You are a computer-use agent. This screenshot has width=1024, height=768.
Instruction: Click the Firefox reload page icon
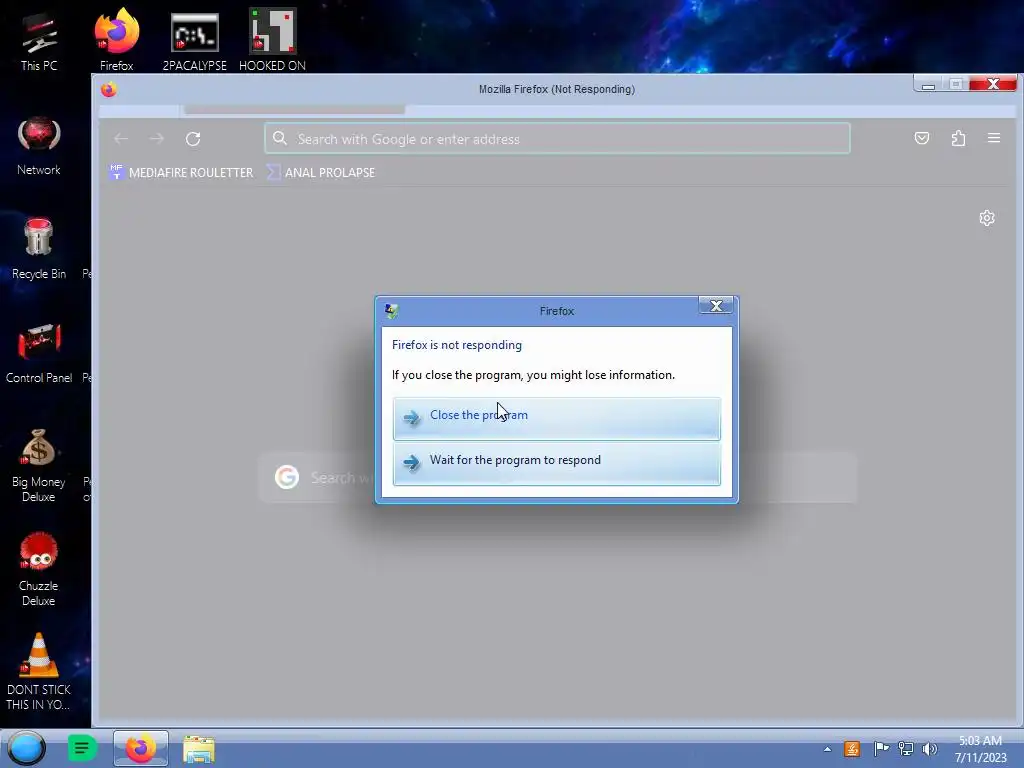193,138
